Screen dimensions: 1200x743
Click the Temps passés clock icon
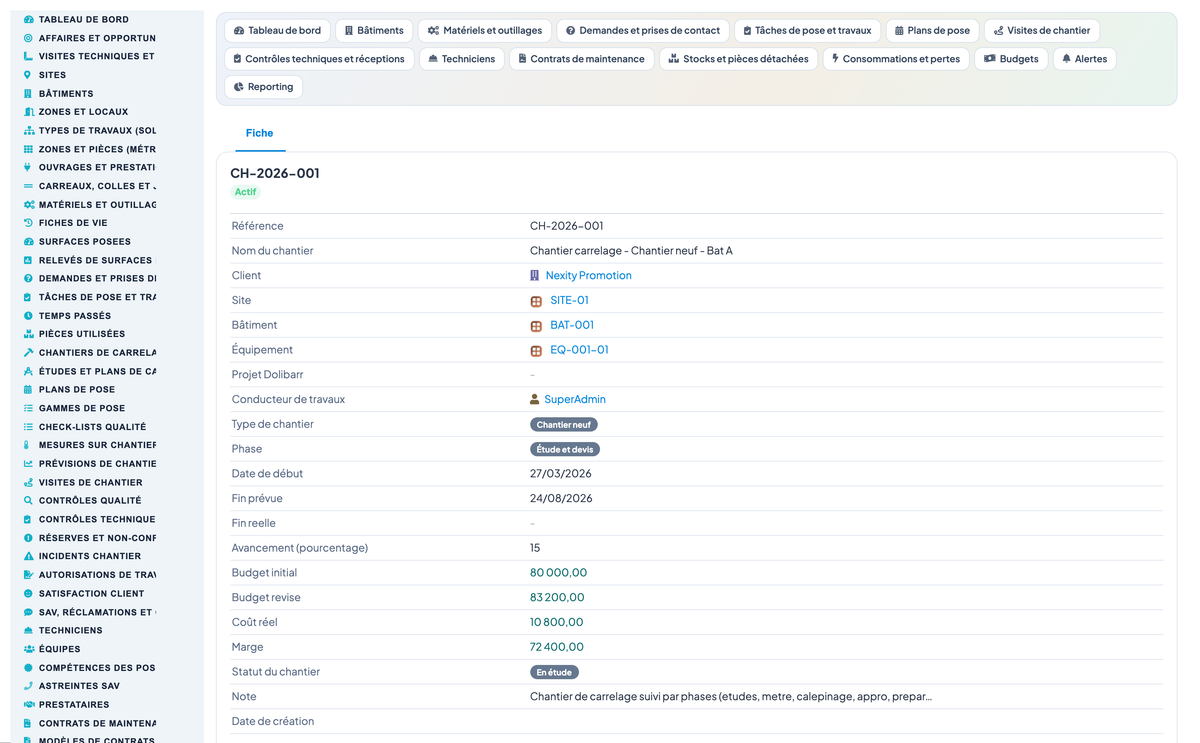[28, 315]
